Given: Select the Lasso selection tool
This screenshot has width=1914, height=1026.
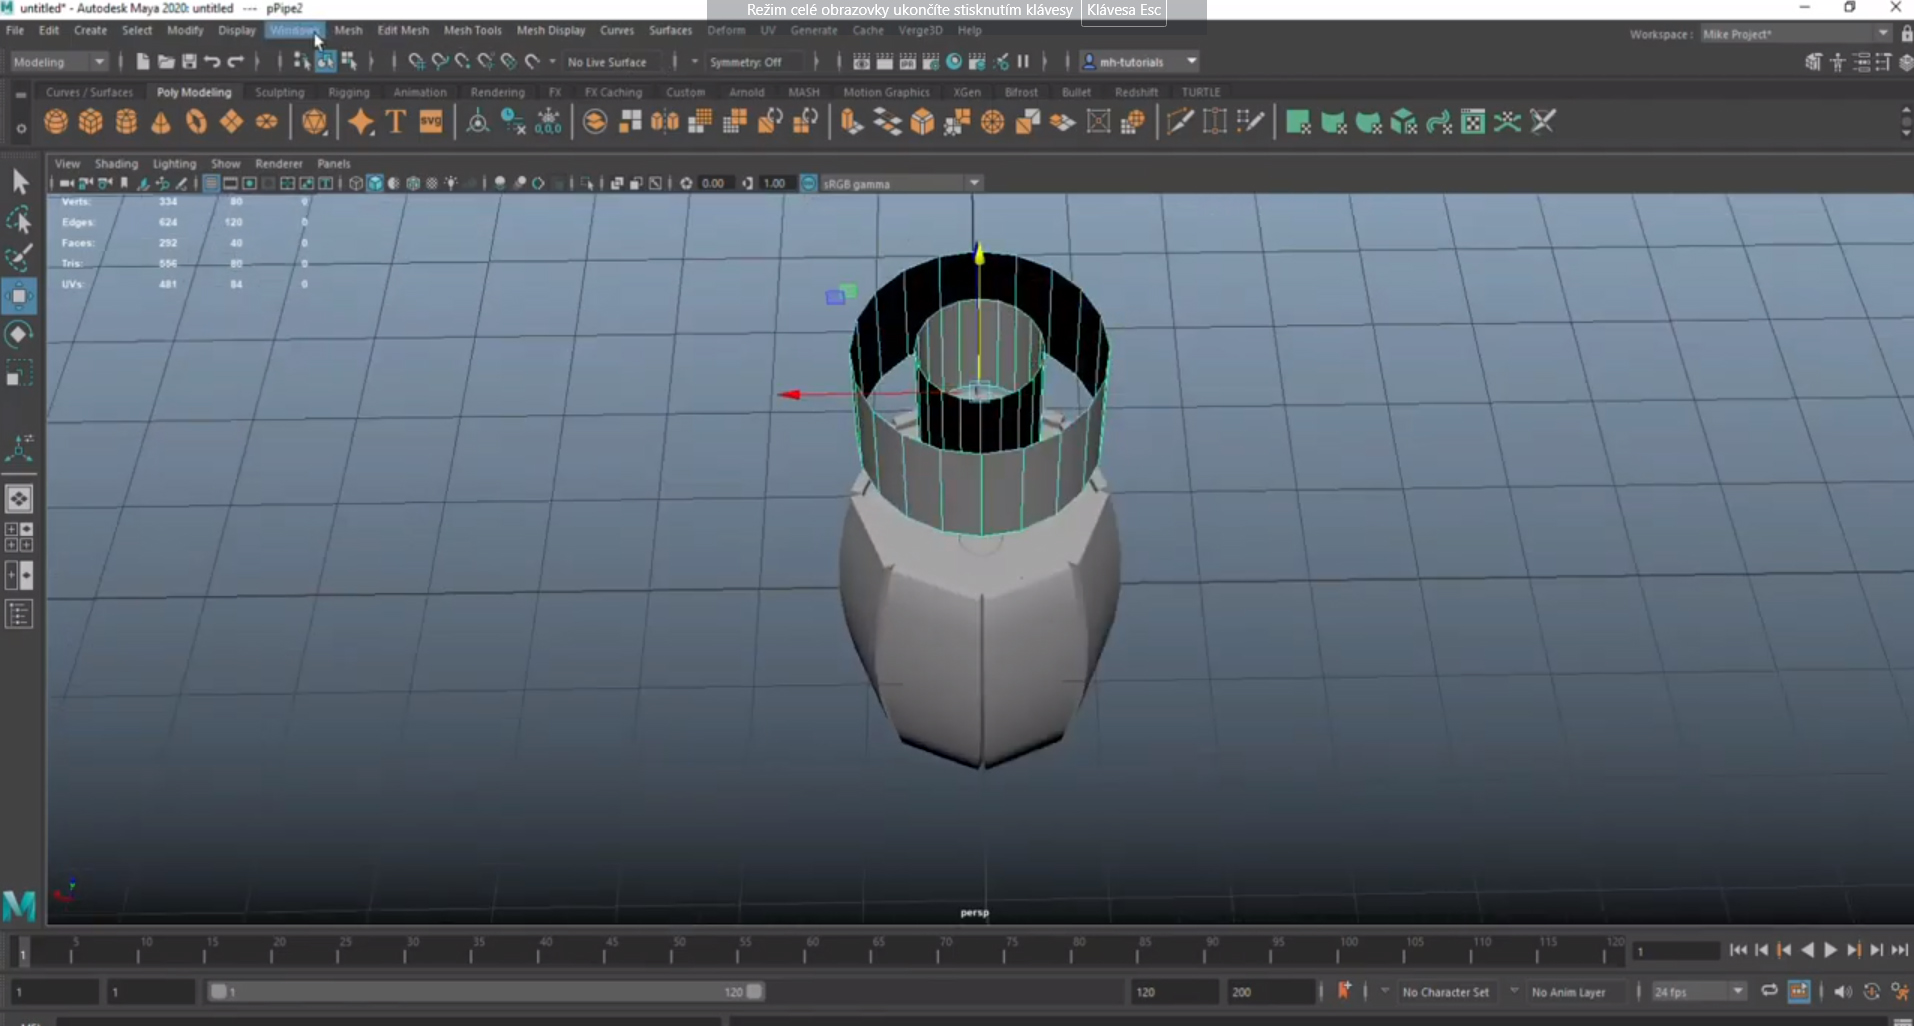Looking at the screenshot, I should [x=19, y=220].
